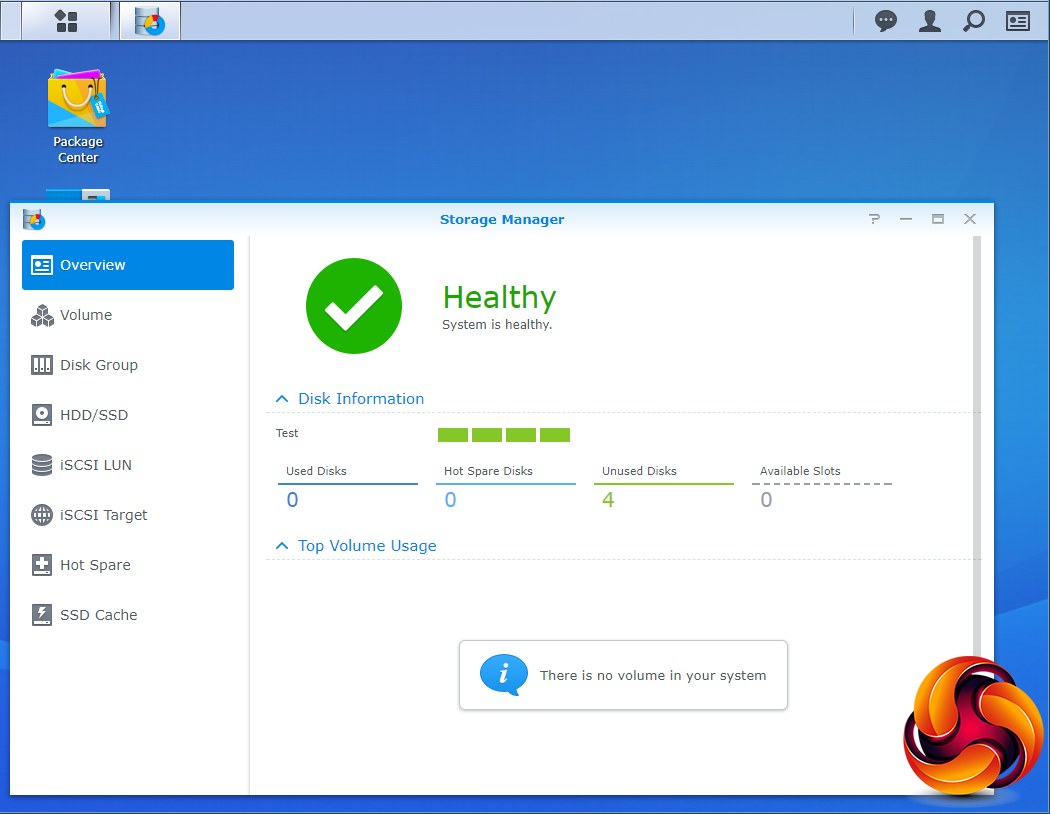The image size is (1050, 814).
Task: Click the third green disk slot
Action: [521, 435]
